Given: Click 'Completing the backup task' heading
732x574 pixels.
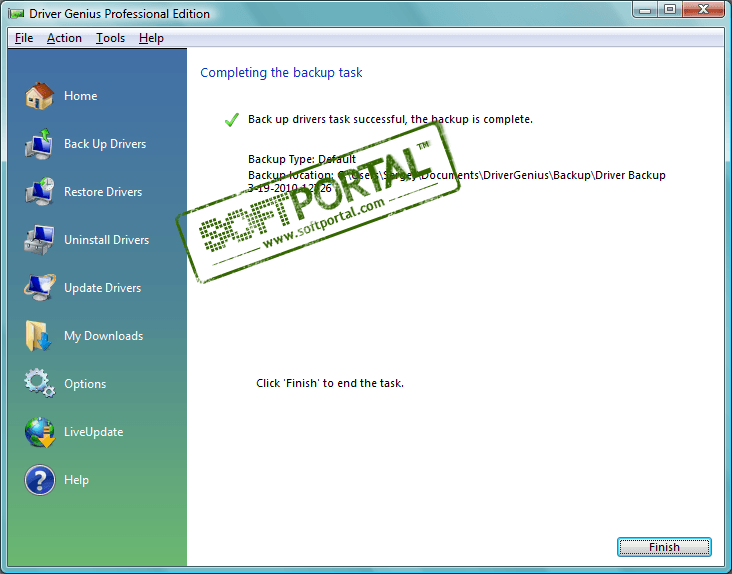Looking at the screenshot, I should 281,73.
